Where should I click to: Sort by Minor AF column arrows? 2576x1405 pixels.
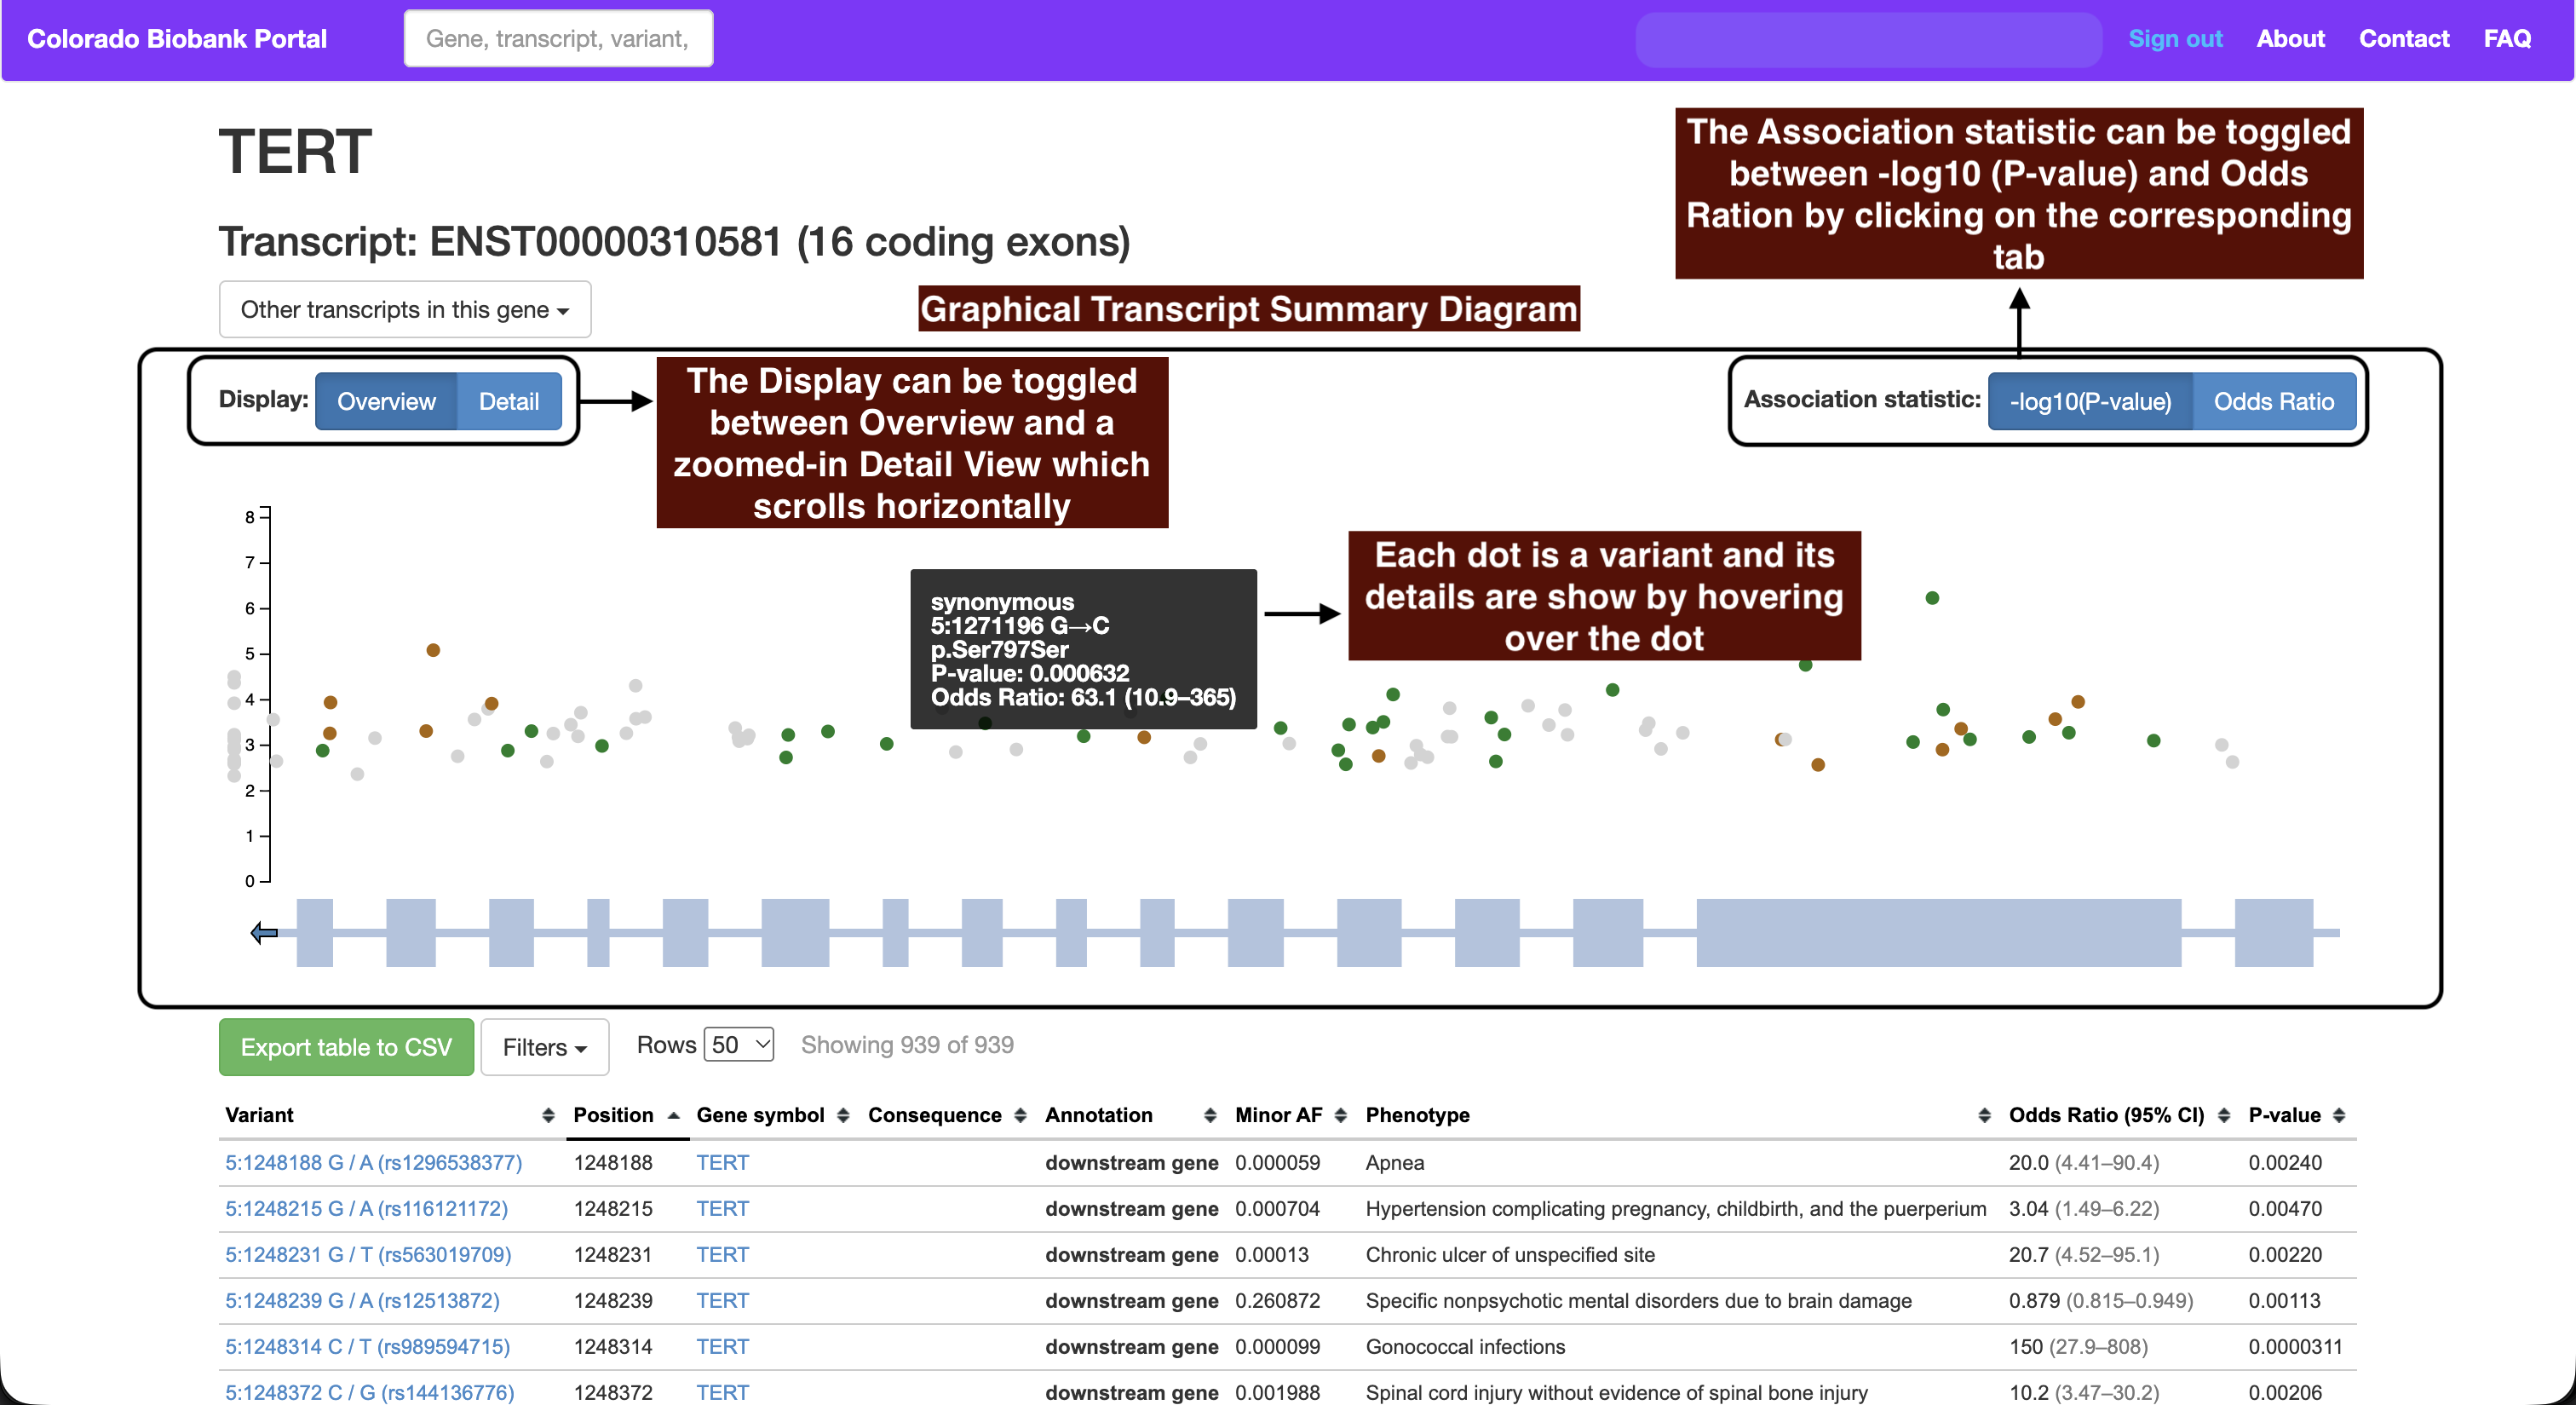pyautogui.click(x=1340, y=1115)
